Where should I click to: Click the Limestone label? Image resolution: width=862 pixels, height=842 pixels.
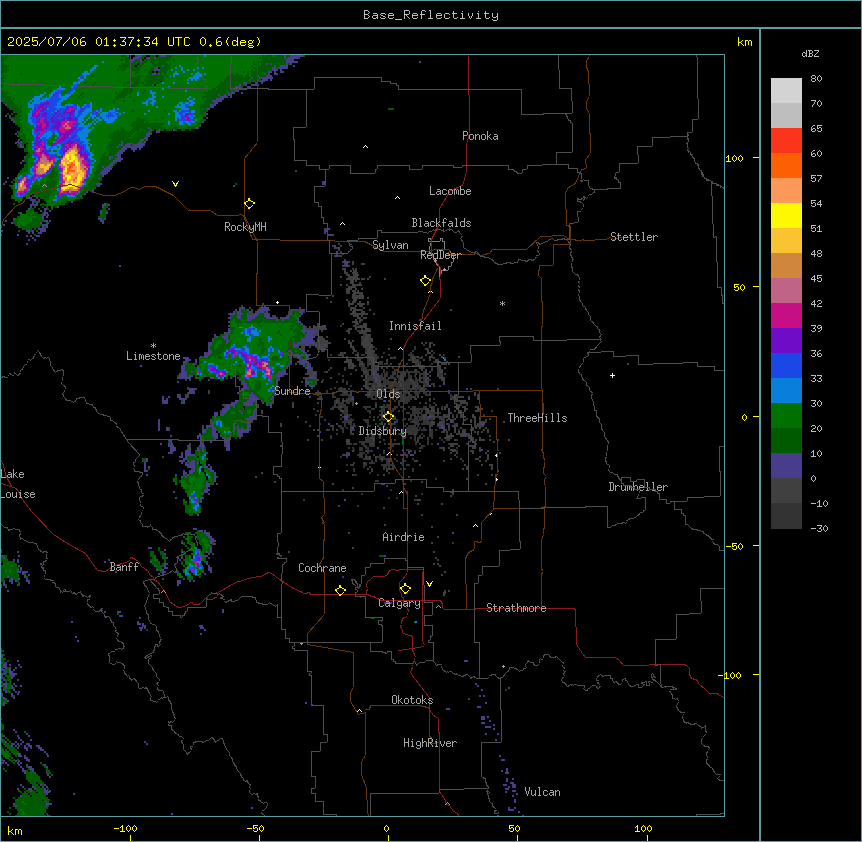click(153, 356)
